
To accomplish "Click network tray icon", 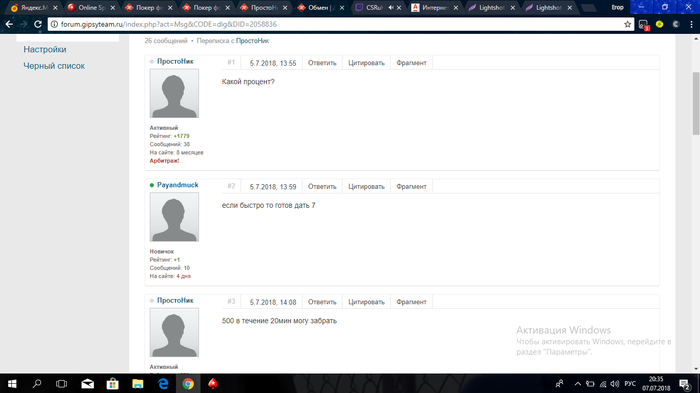I will (x=603, y=384).
